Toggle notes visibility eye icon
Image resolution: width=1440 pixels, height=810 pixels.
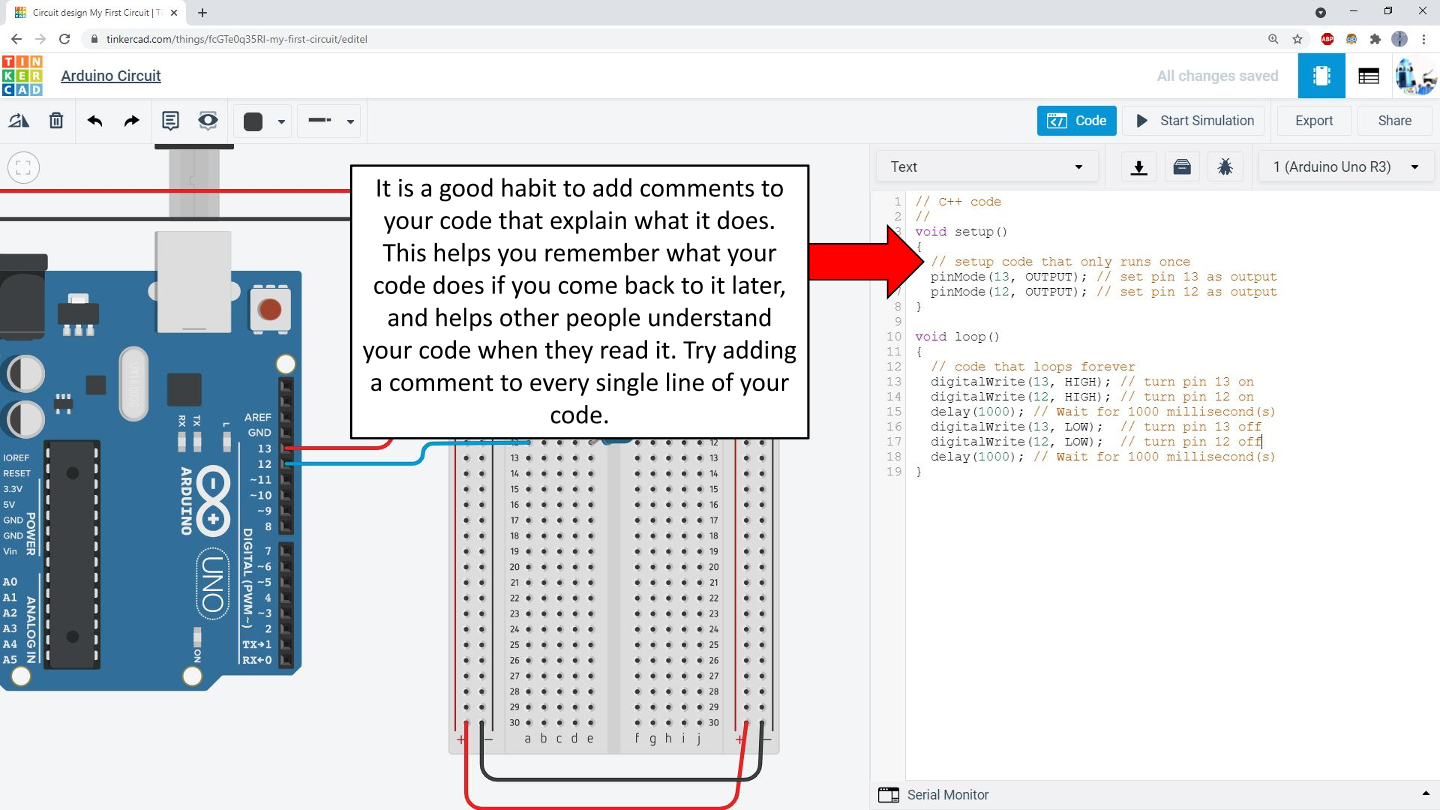(208, 121)
